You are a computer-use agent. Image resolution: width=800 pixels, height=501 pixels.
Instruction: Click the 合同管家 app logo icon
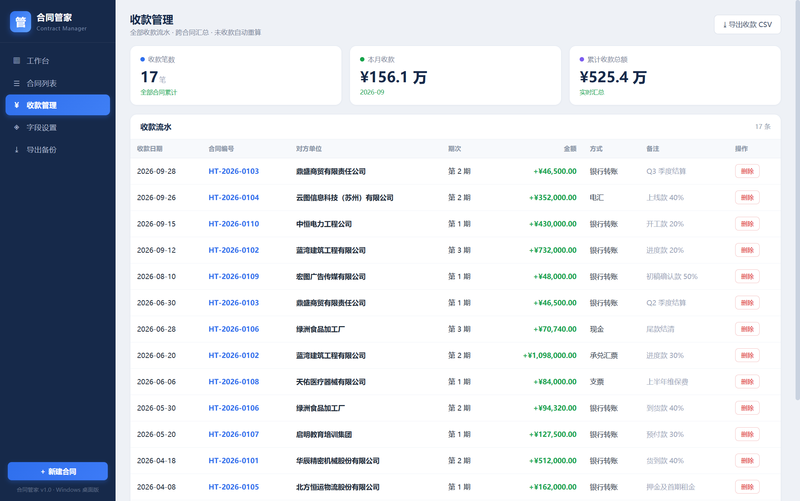(20, 22)
